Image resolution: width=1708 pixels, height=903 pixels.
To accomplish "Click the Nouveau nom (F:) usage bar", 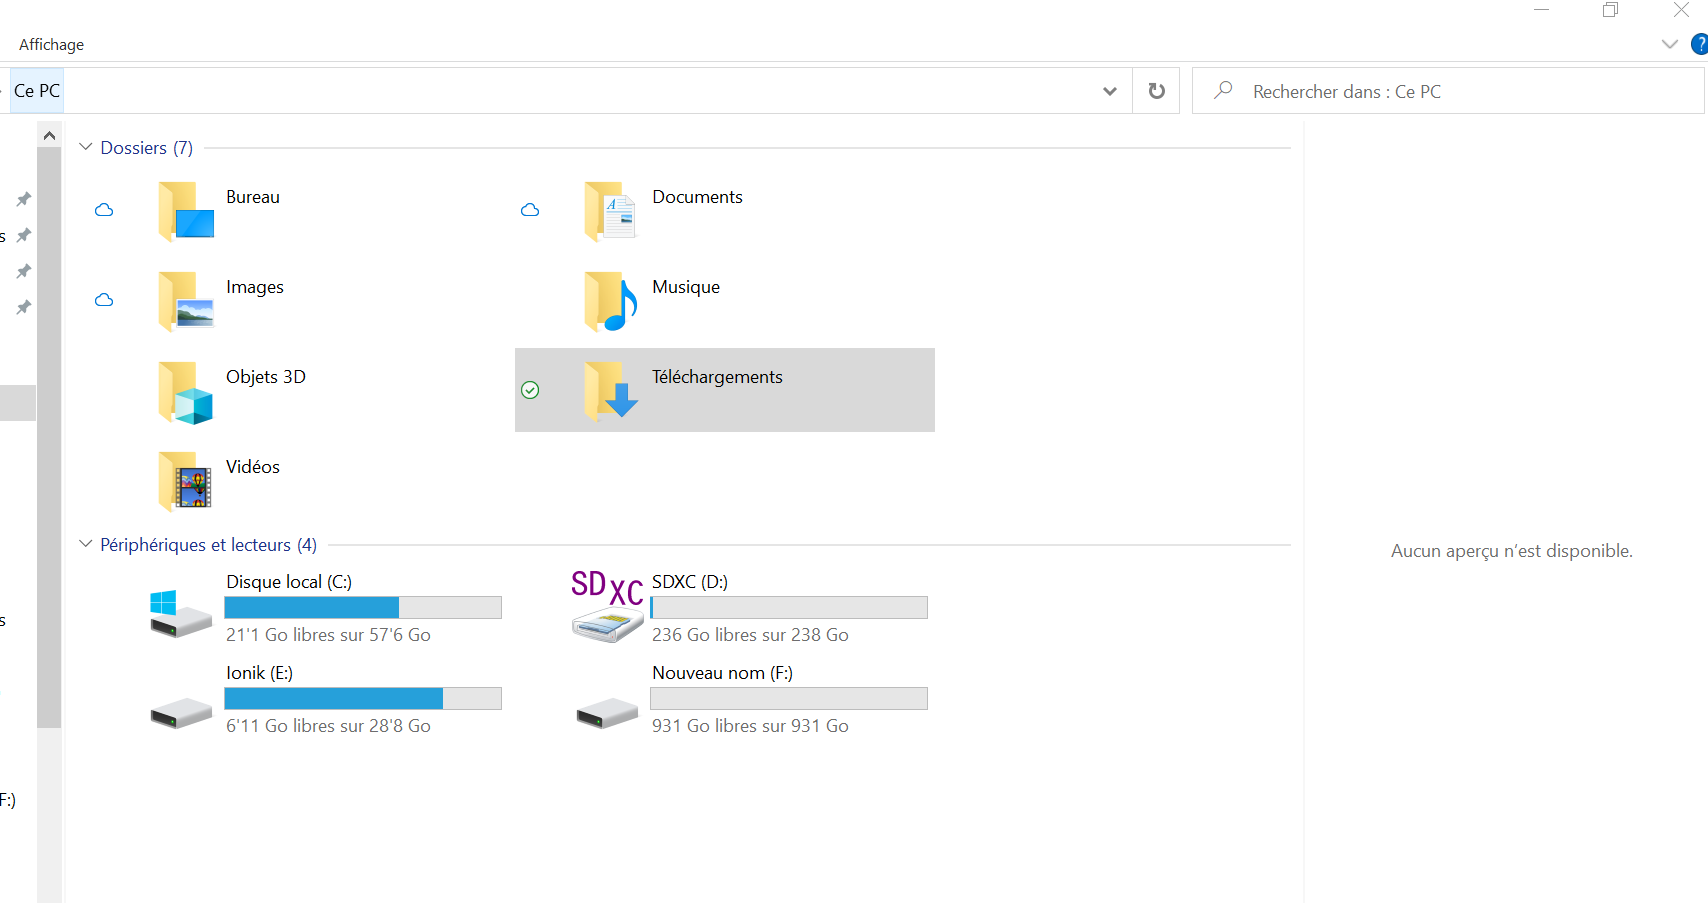I will [x=789, y=698].
